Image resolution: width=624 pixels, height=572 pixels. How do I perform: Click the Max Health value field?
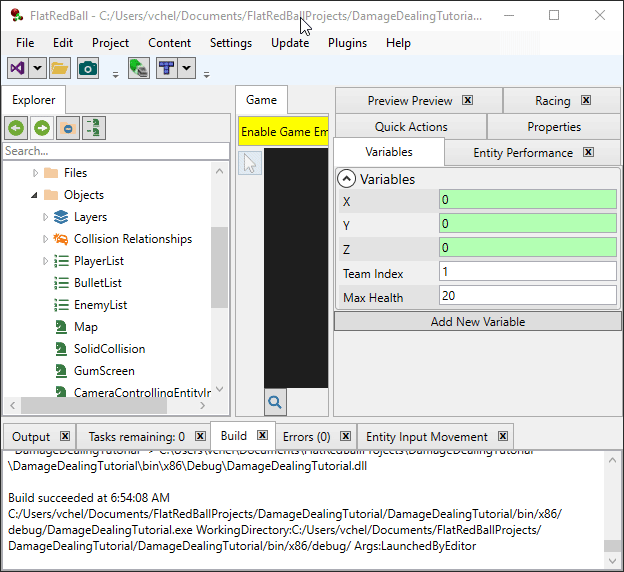(527, 296)
